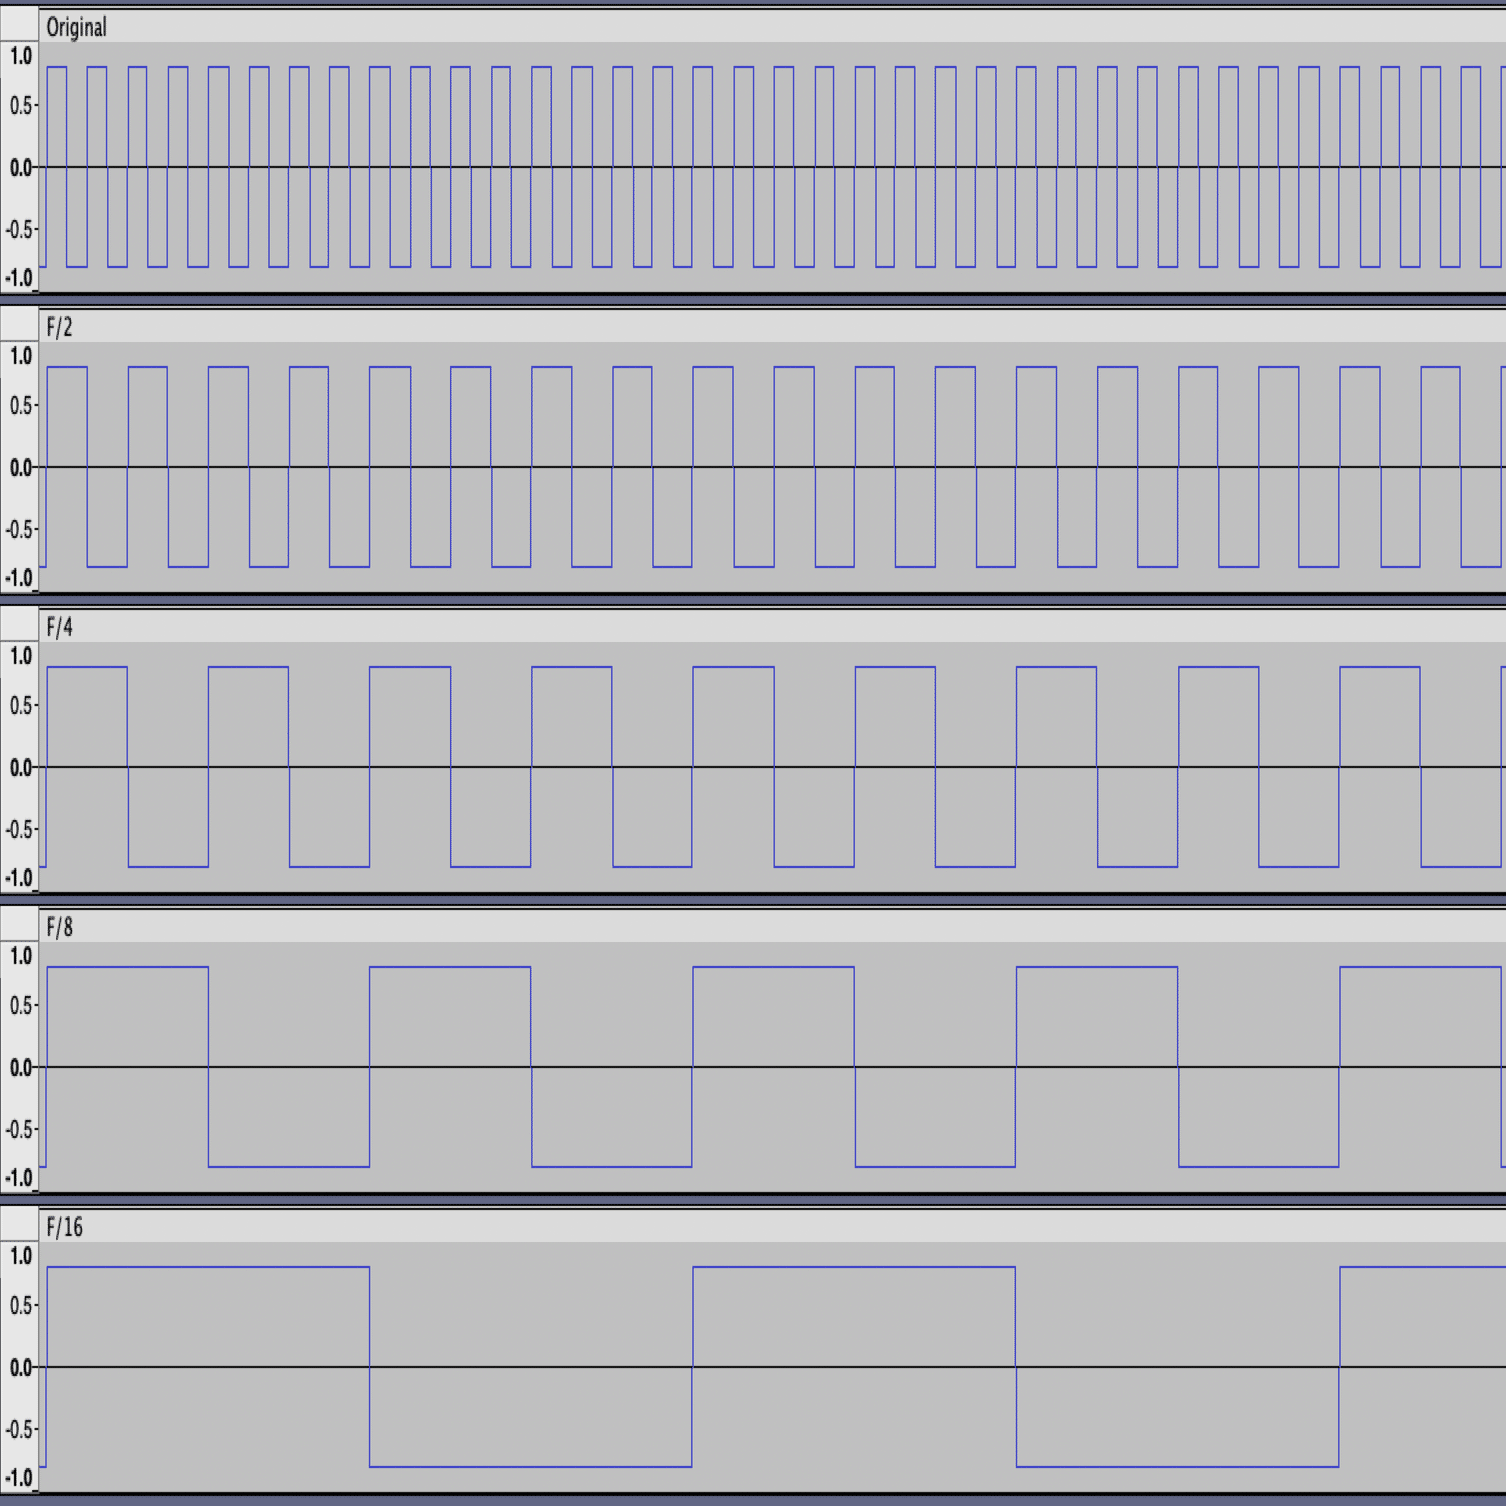Click the -1.0 mark on Original track's vertical scale
The width and height of the screenshot is (1506, 1506).
pos(19,278)
